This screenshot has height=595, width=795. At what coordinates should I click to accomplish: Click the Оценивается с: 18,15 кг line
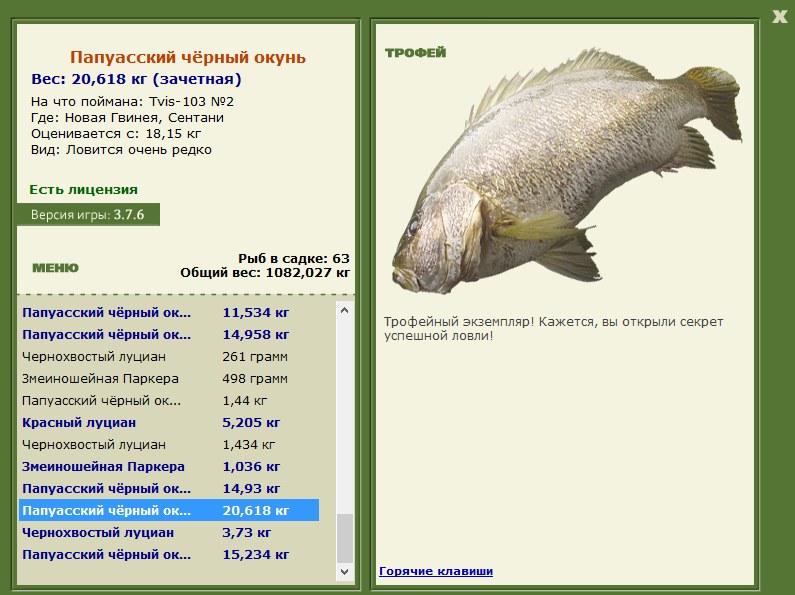(116, 134)
